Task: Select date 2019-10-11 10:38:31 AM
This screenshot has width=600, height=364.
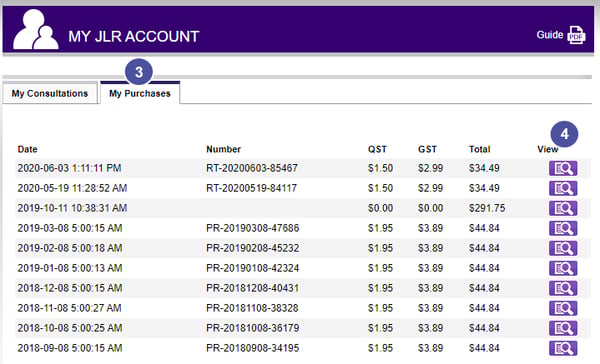Action: tap(72, 208)
